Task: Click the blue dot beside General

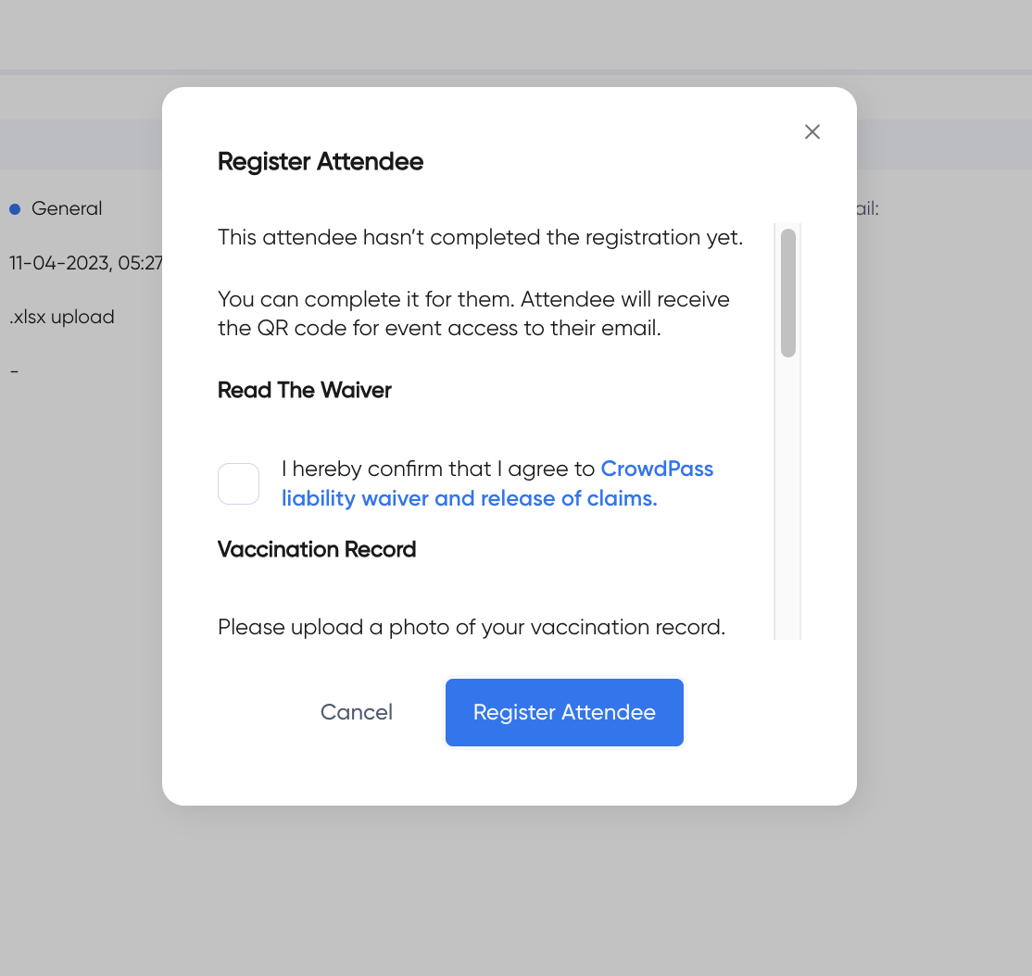Action: [15, 208]
